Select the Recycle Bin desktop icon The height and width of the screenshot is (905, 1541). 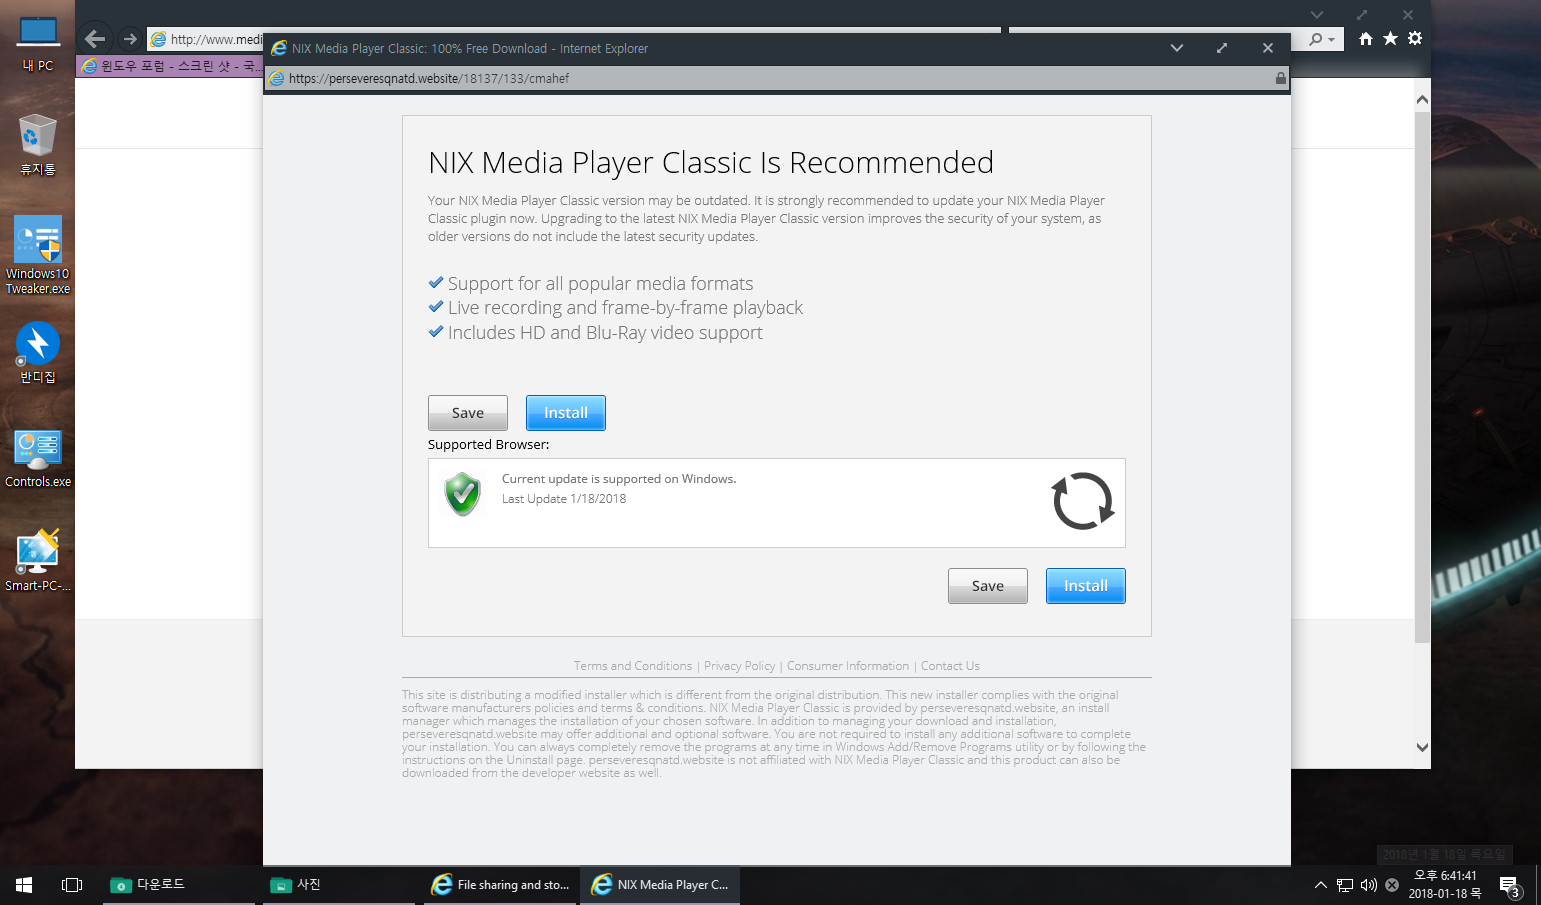point(38,144)
